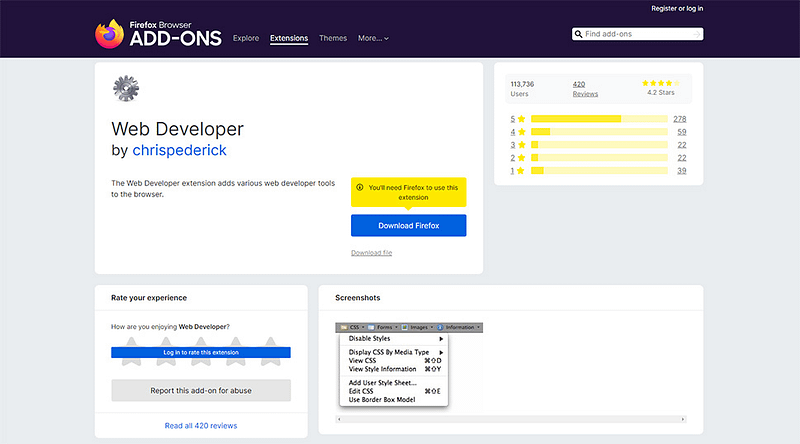Click the search magnifier icon
Viewport: 800px width, 444px height.
[579, 34]
